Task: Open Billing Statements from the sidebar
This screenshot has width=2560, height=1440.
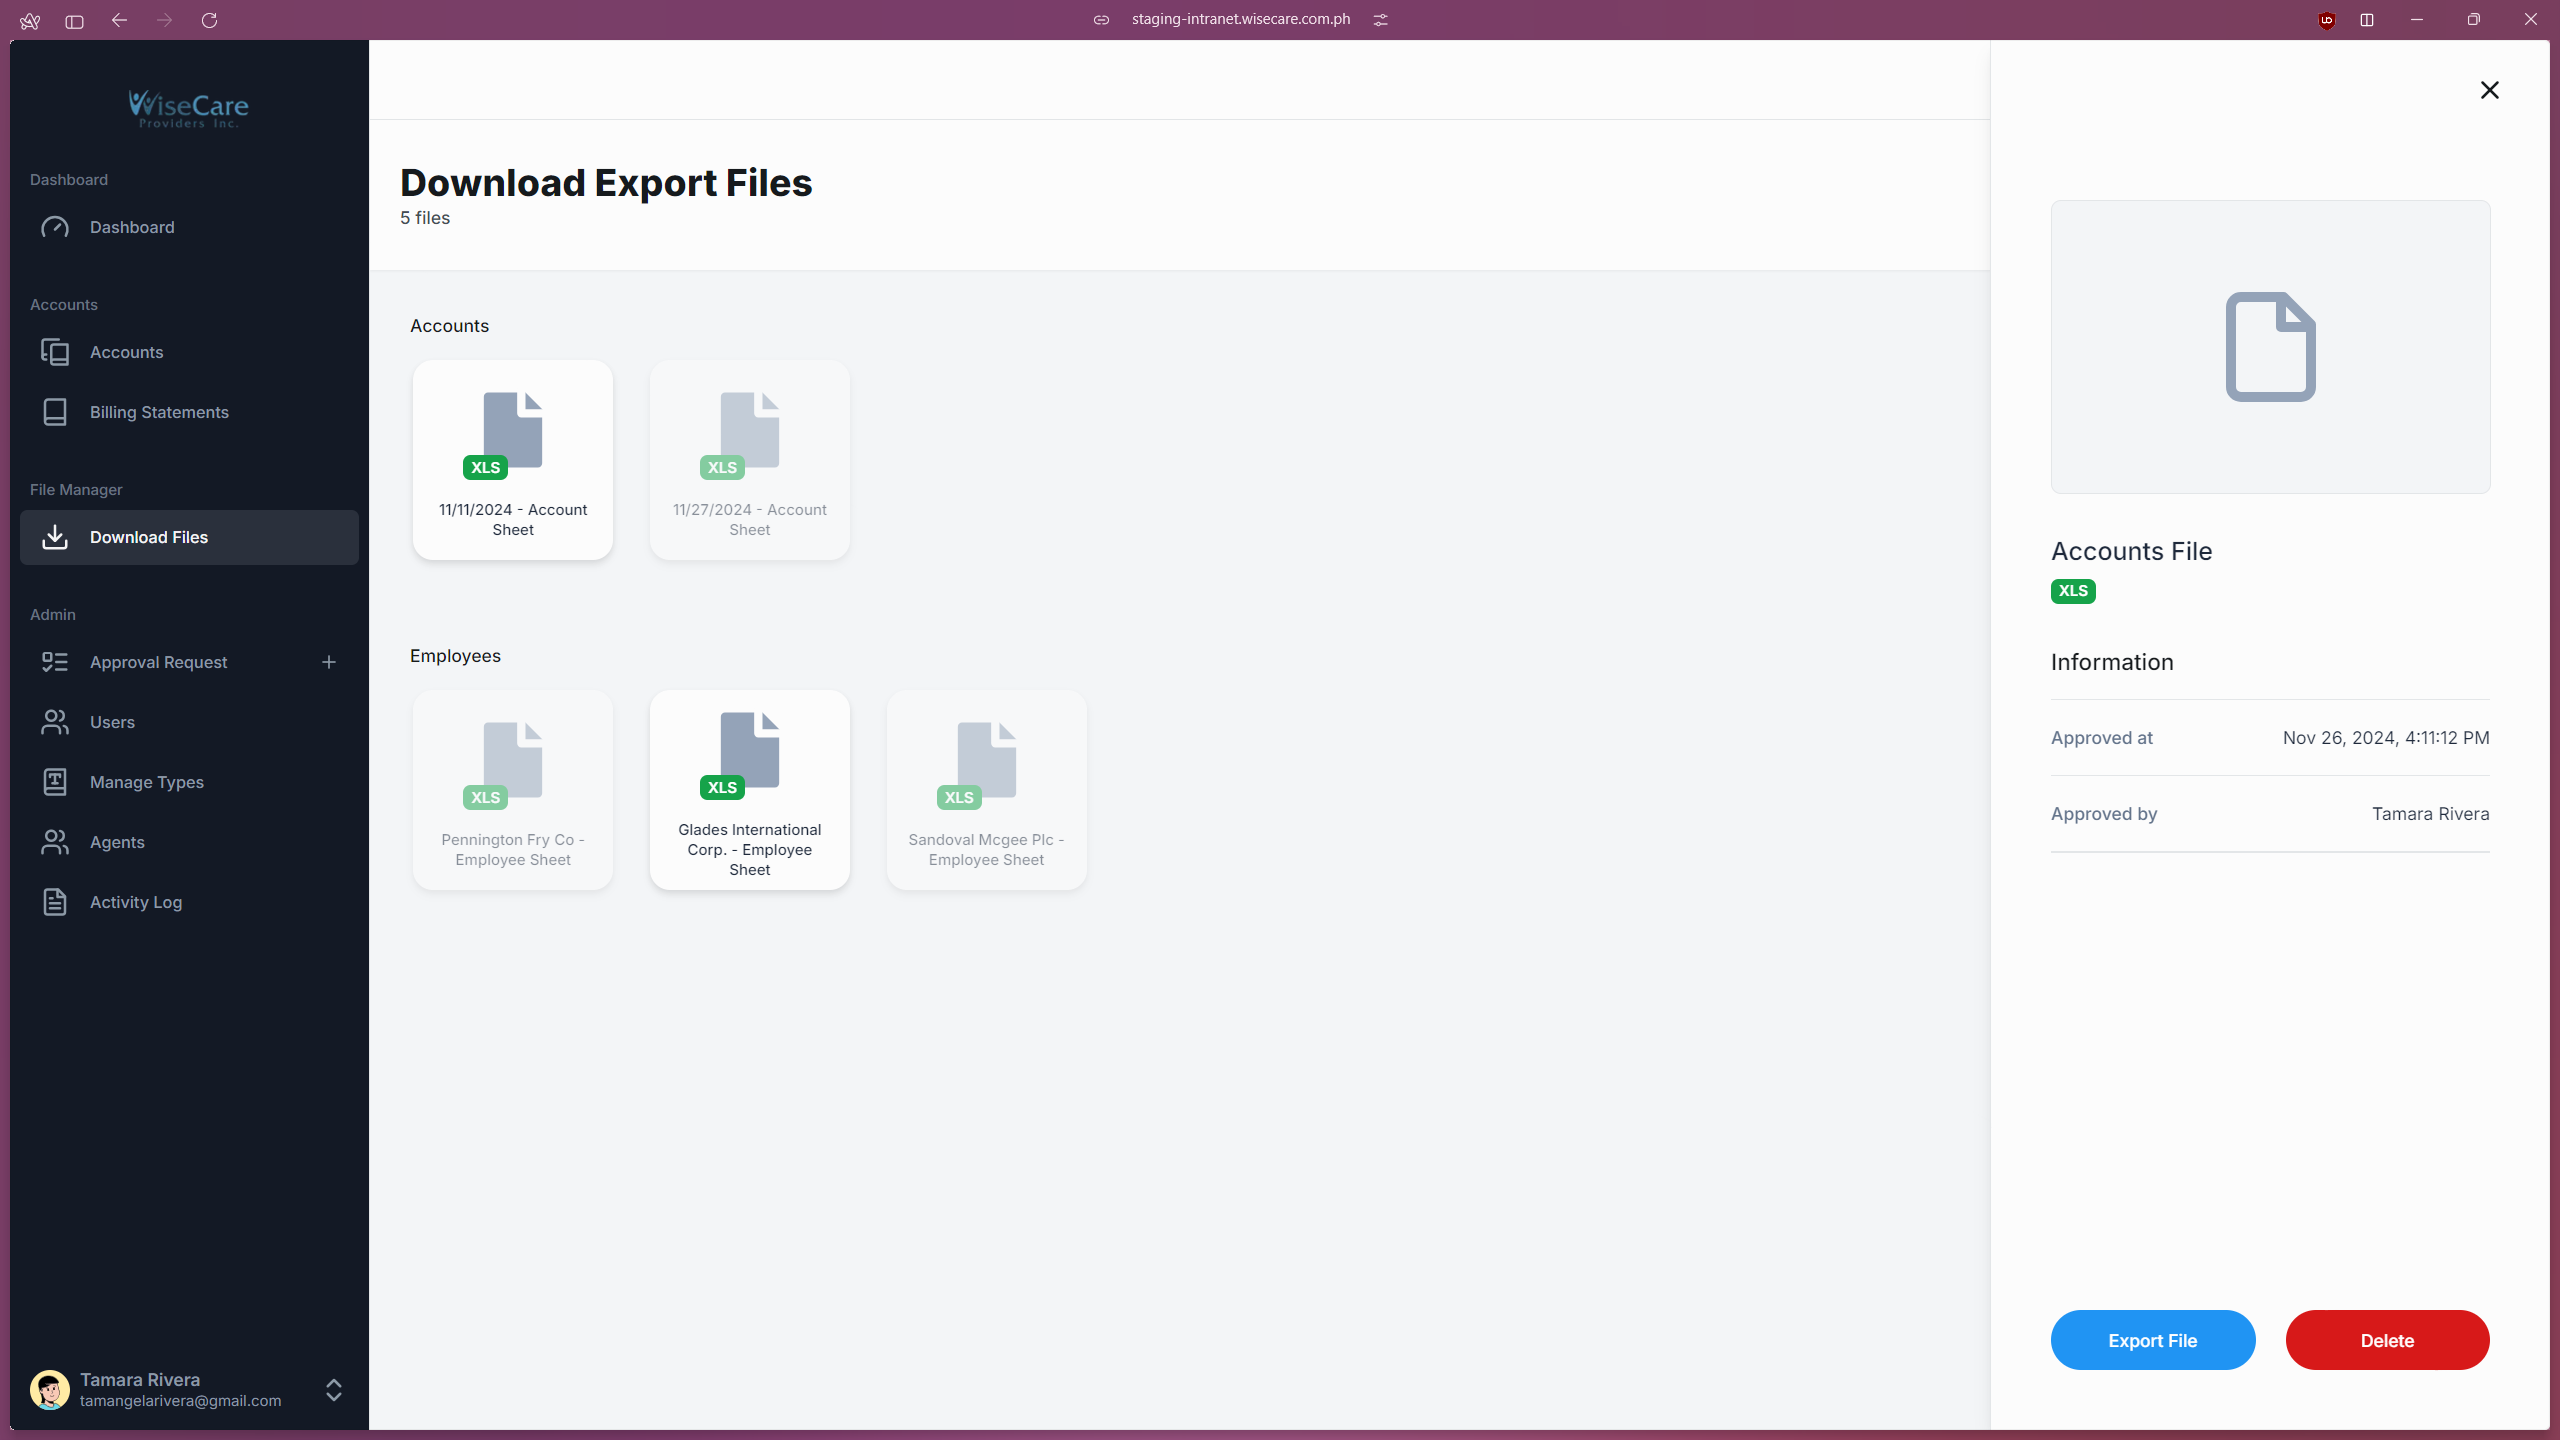Action: click(x=56, y=412)
